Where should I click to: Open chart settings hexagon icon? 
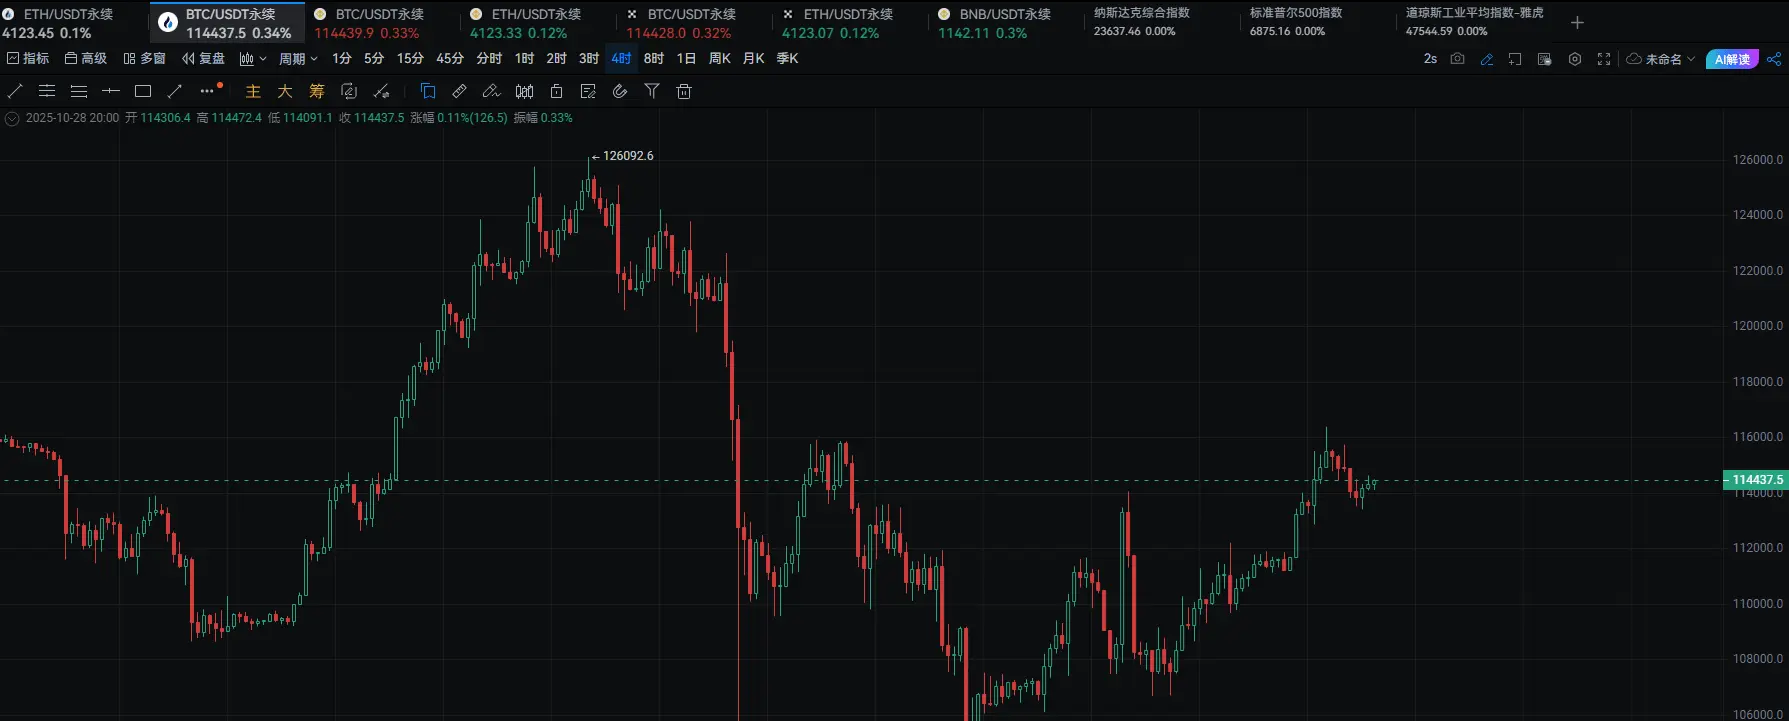[x=1575, y=59]
